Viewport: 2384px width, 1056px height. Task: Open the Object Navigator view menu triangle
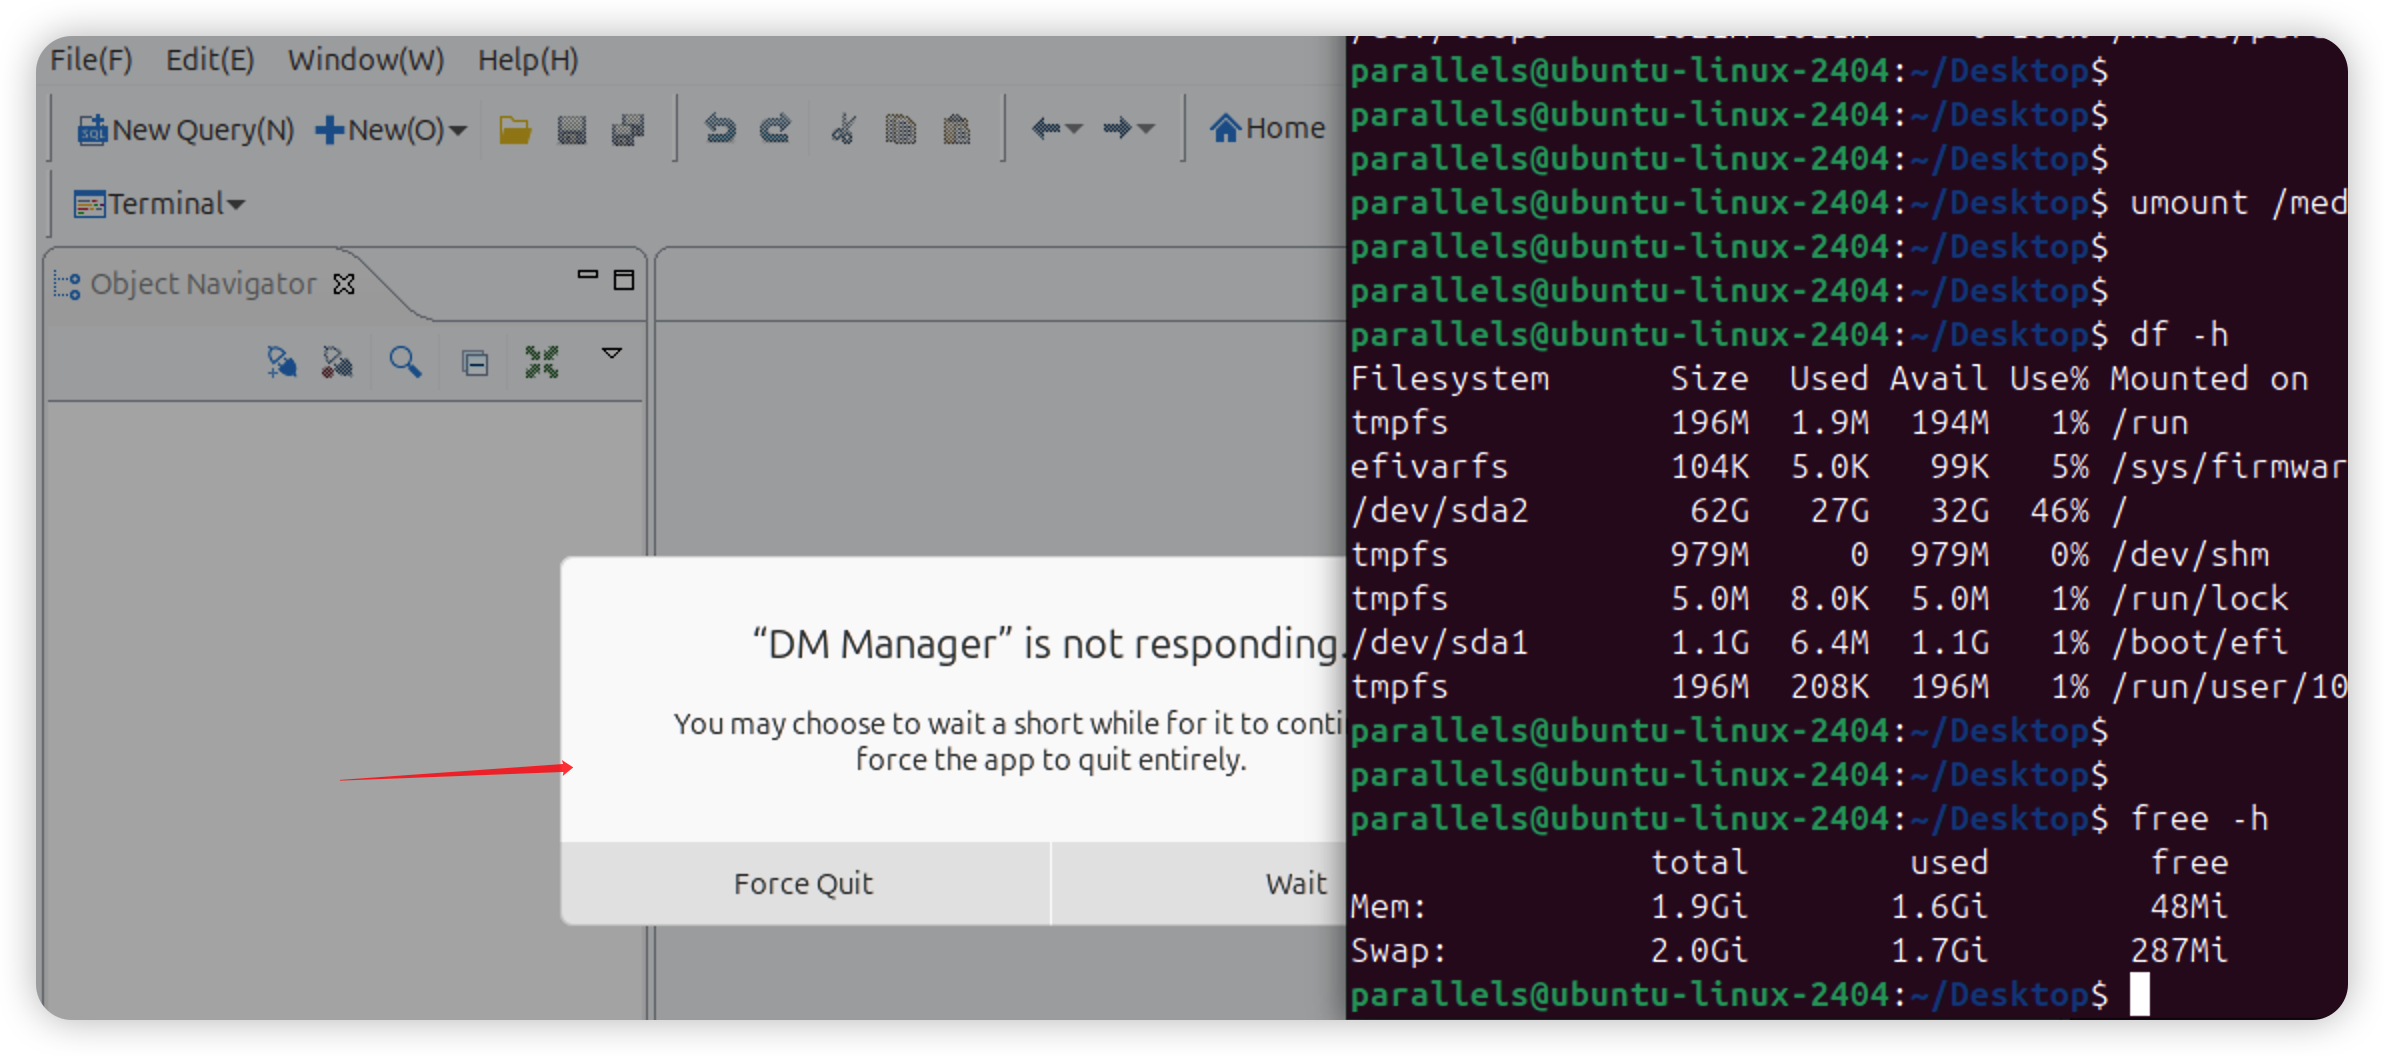pos(612,353)
